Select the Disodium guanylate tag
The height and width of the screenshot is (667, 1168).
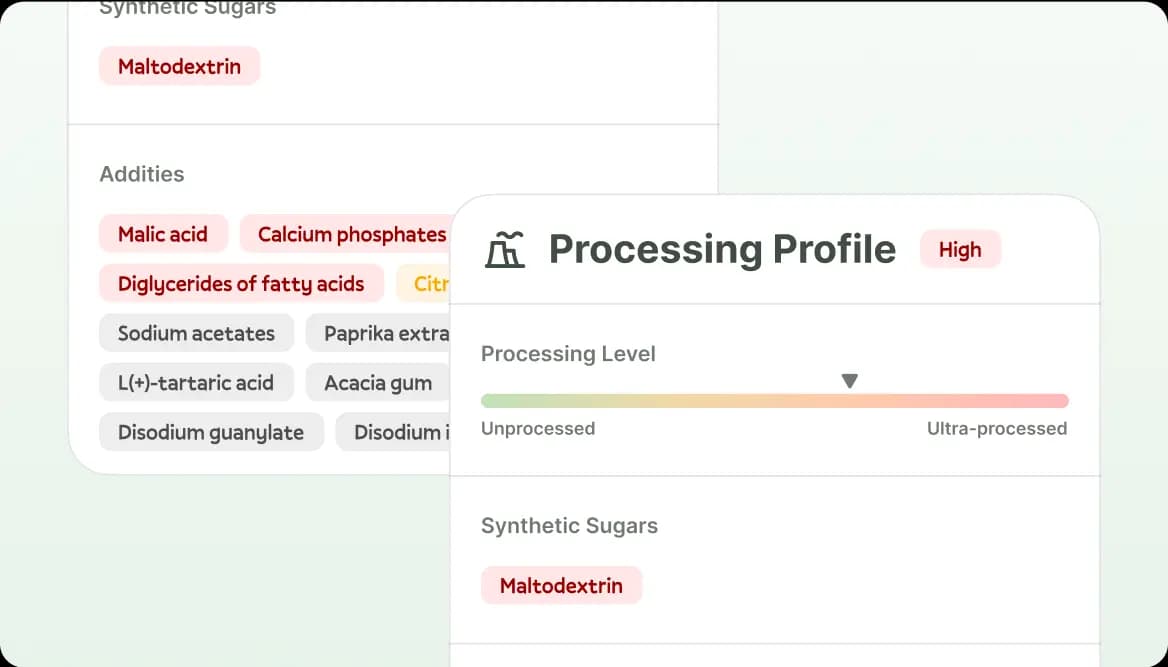click(x=211, y=433)
